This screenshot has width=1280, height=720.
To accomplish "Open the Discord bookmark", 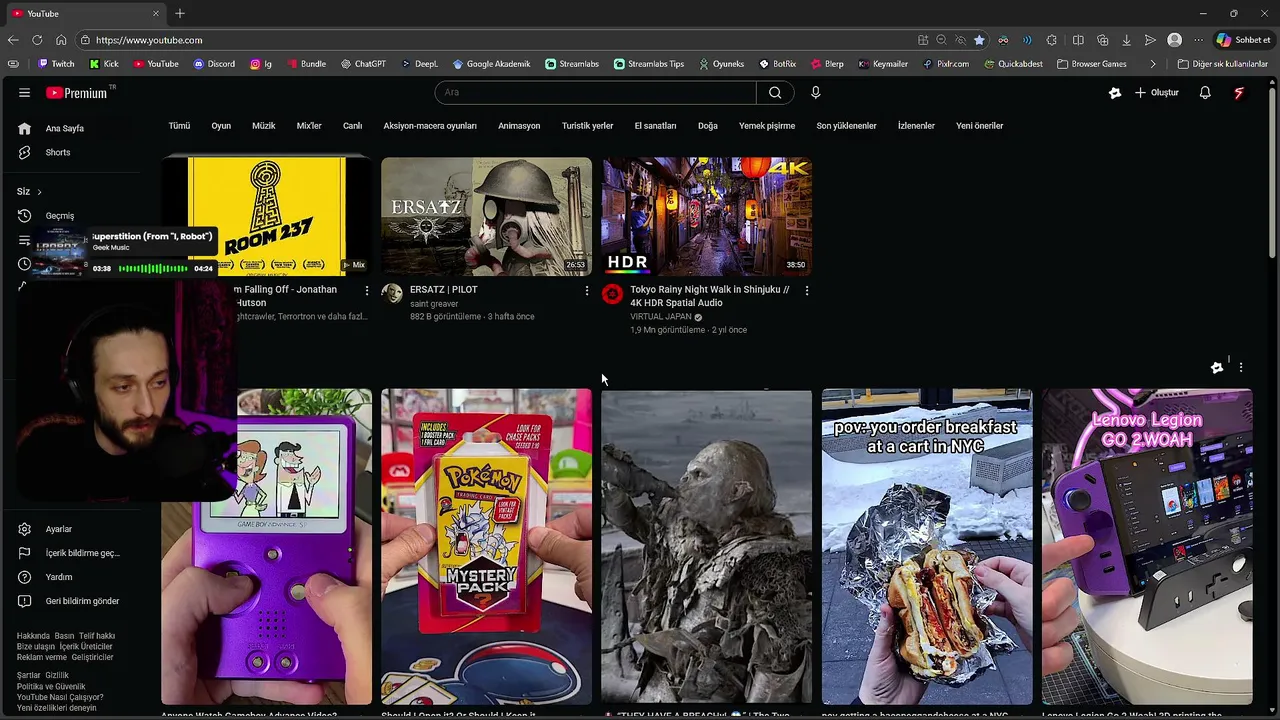I will pyautogui.click(x=214, y=64).
